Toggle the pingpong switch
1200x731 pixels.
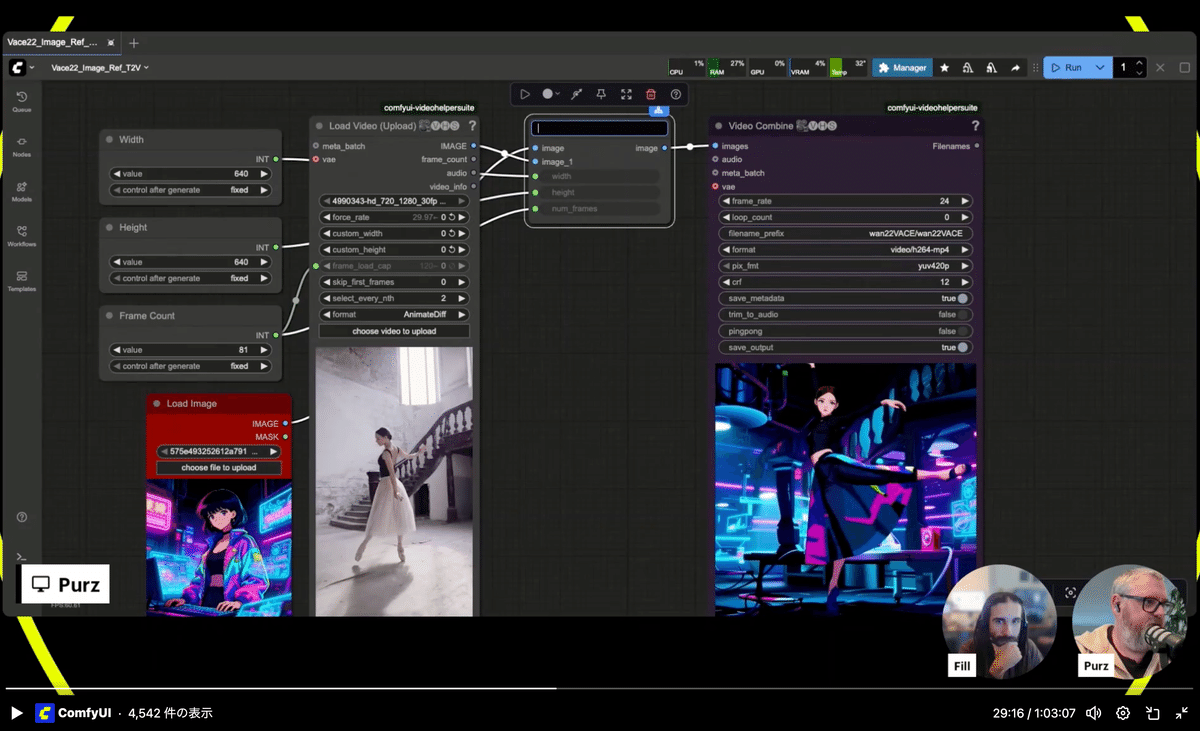[x=962, y=331]
